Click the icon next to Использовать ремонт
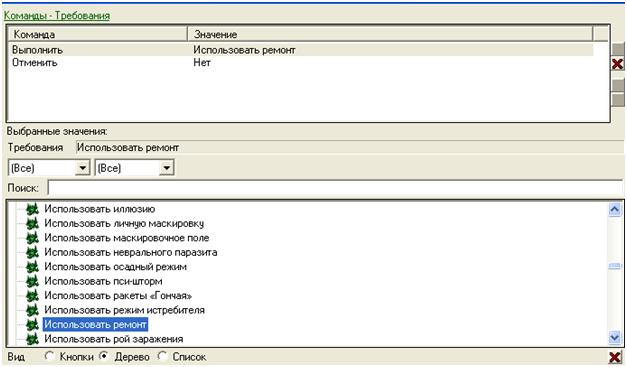 pos(32,324)
